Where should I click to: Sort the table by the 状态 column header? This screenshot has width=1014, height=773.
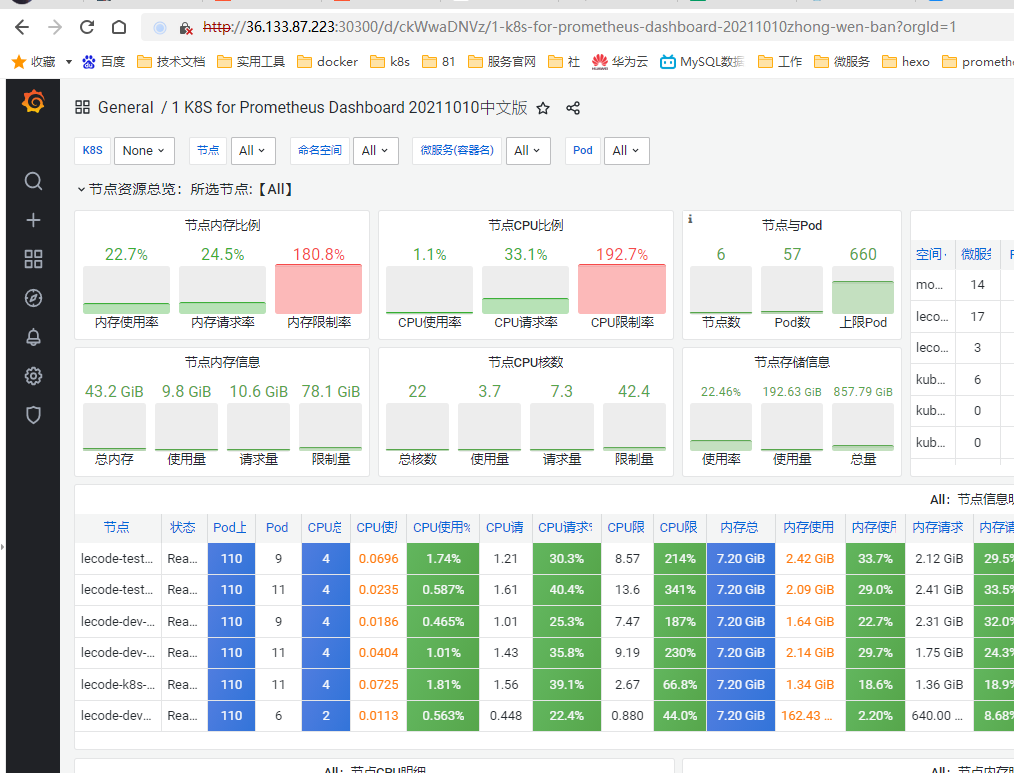pyautogui.click(x=183, y=527)
